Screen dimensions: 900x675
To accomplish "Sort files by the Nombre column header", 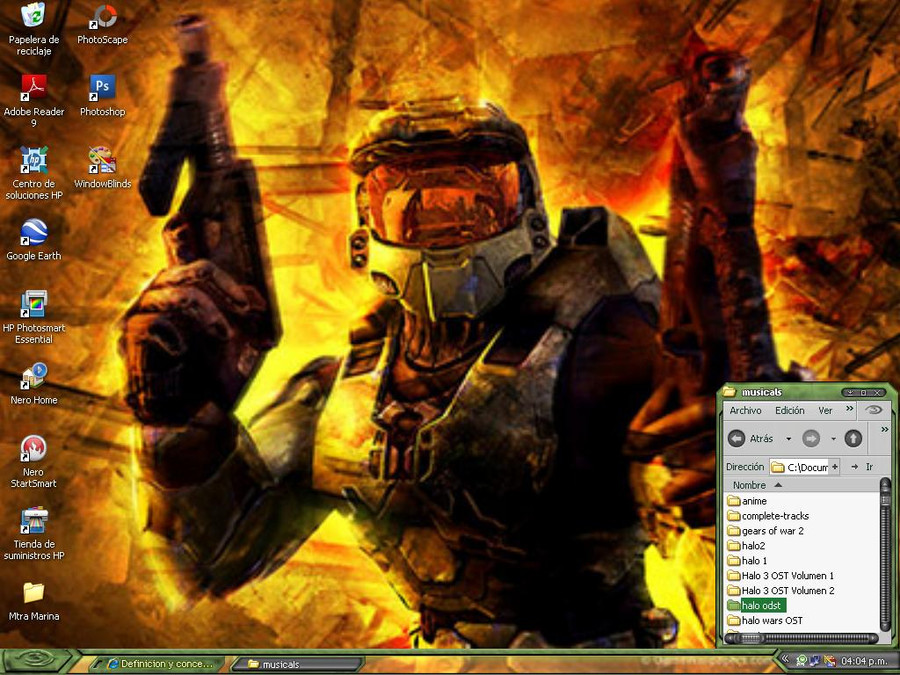I will (x=801, y=485).
